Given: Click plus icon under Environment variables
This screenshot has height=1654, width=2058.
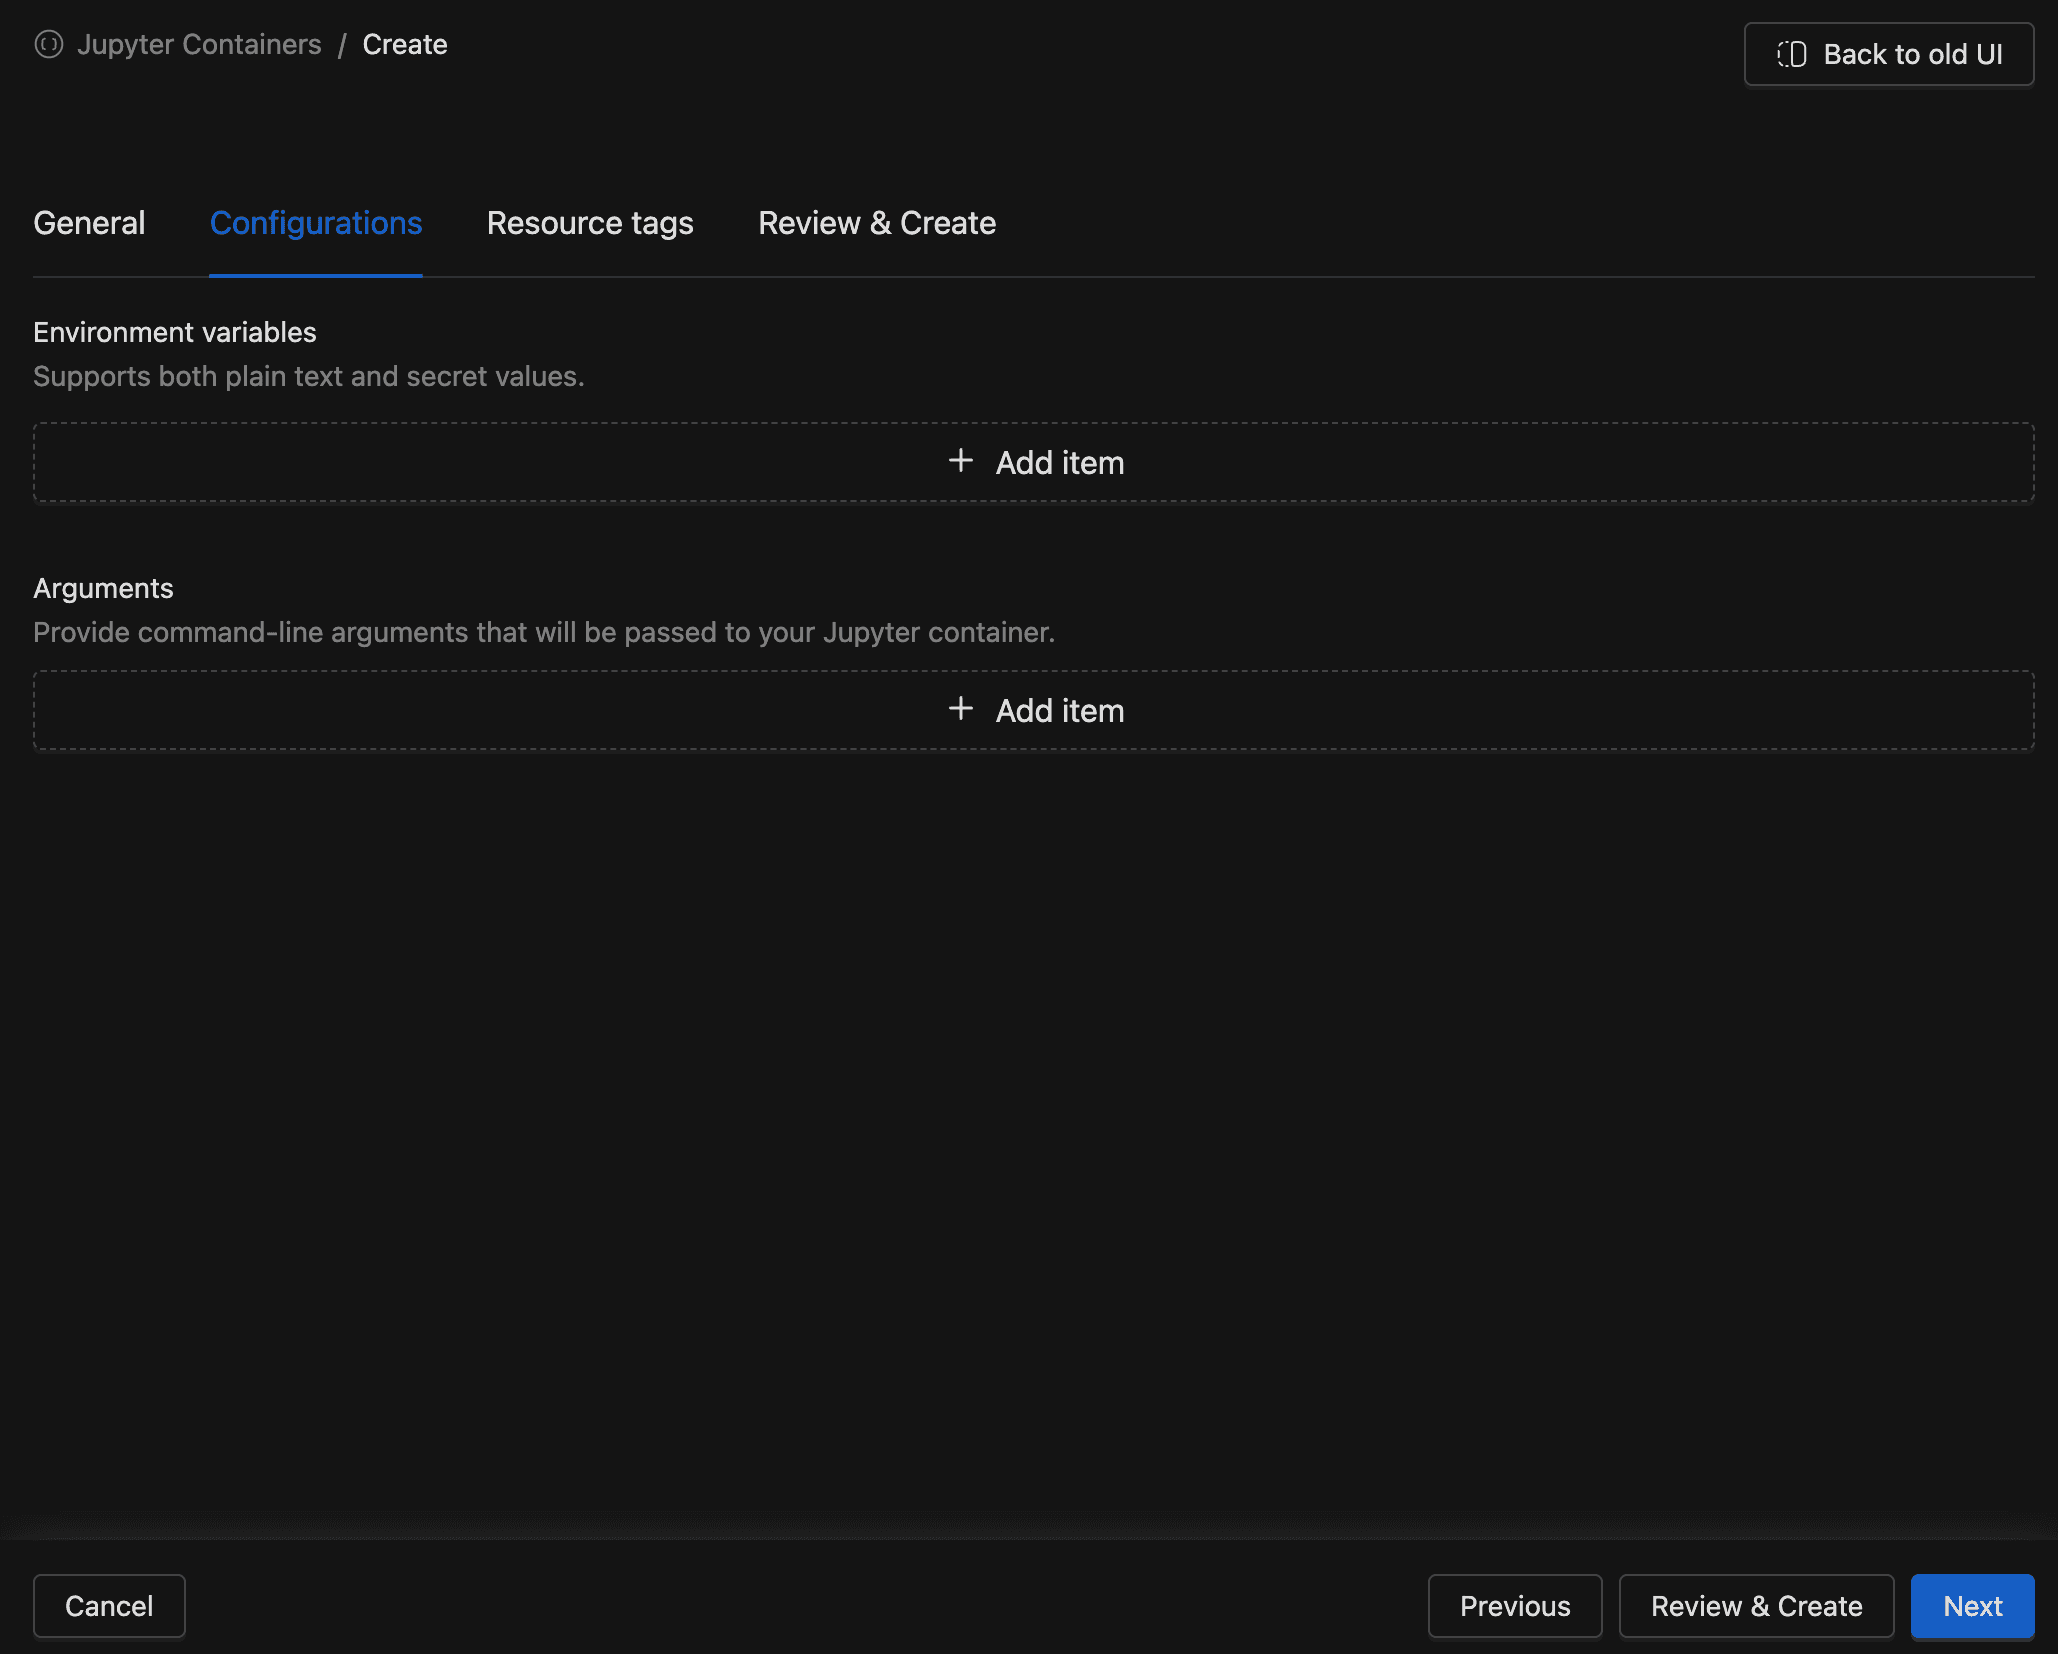Looking at the screenshot, I should tap(960, 461).
